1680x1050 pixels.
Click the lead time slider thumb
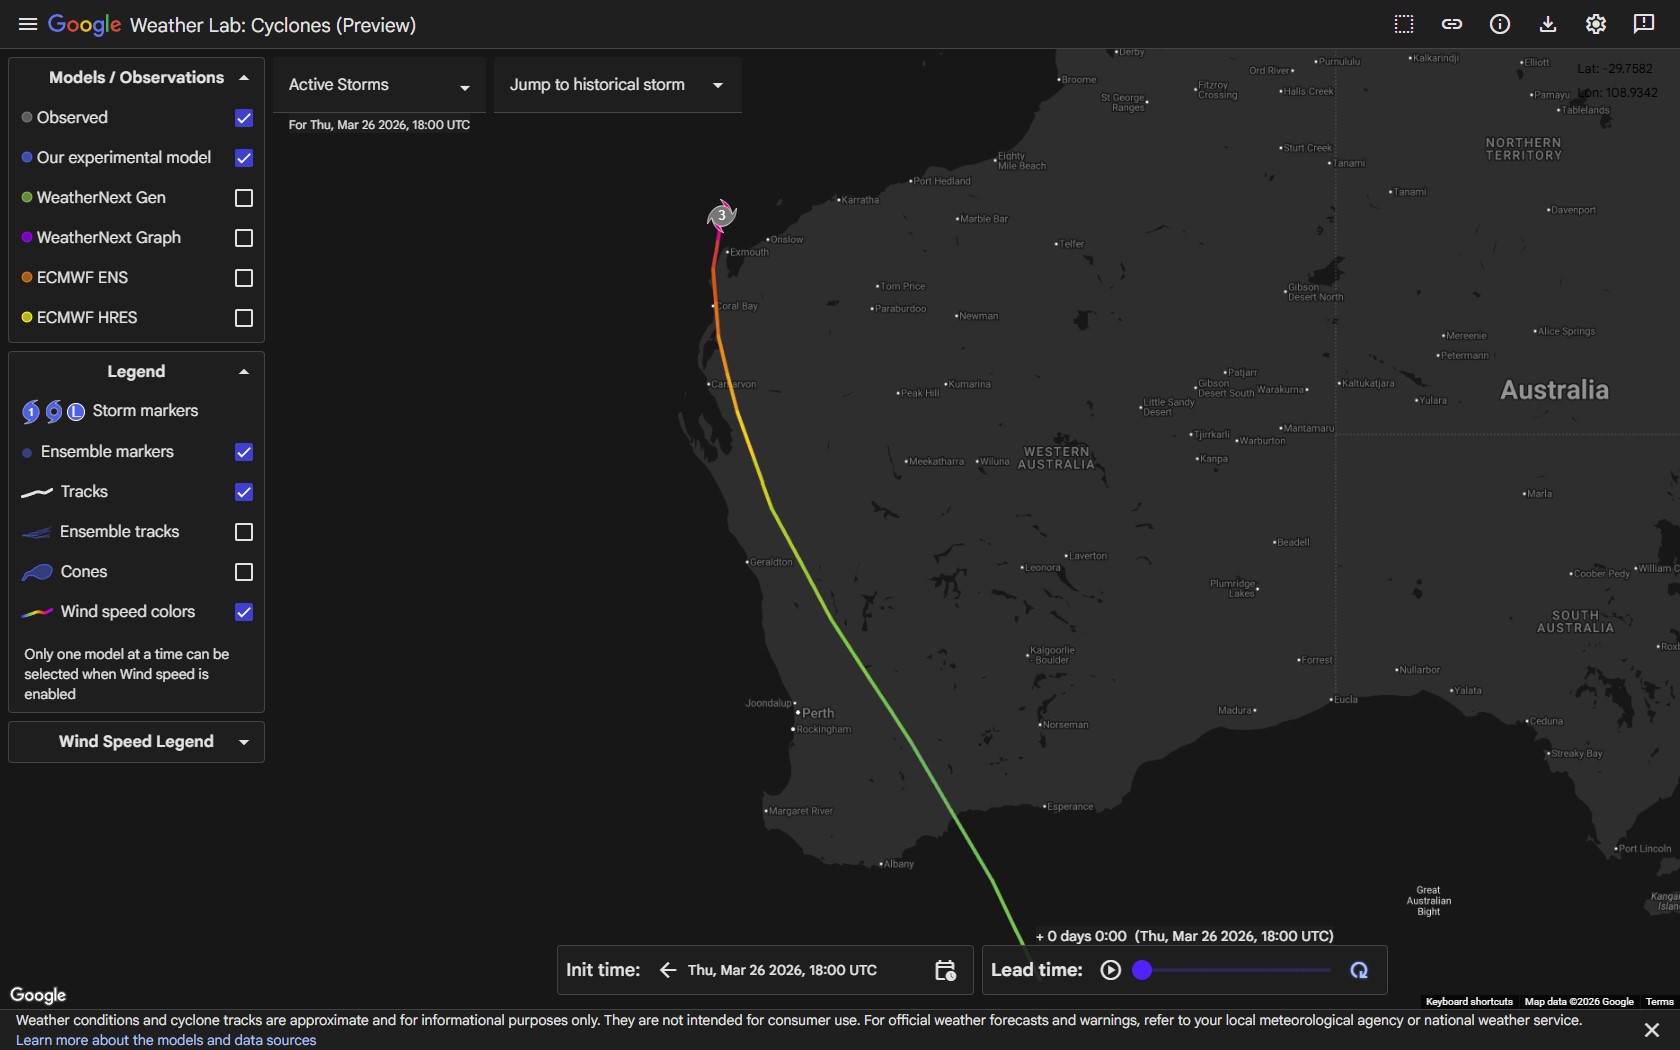(1142, 970)
